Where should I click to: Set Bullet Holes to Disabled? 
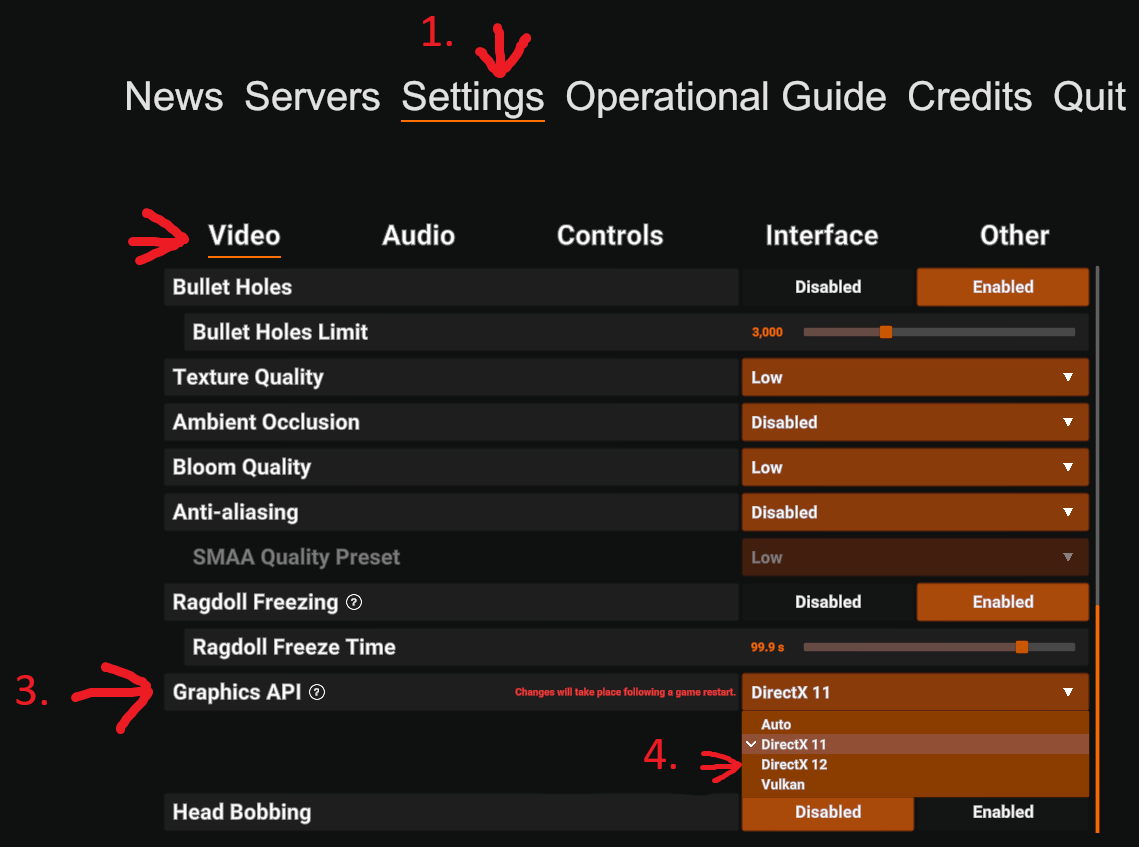click(x=828, y=287)
